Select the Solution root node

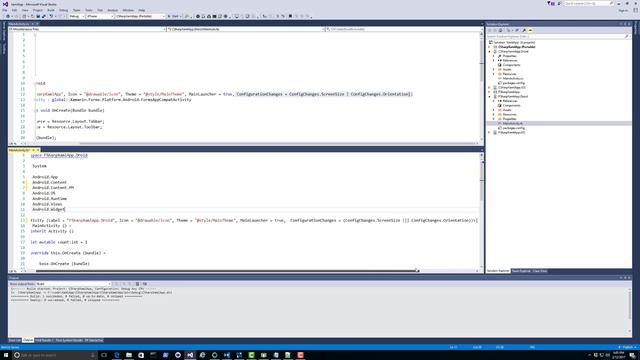click(x=514, y=42)
